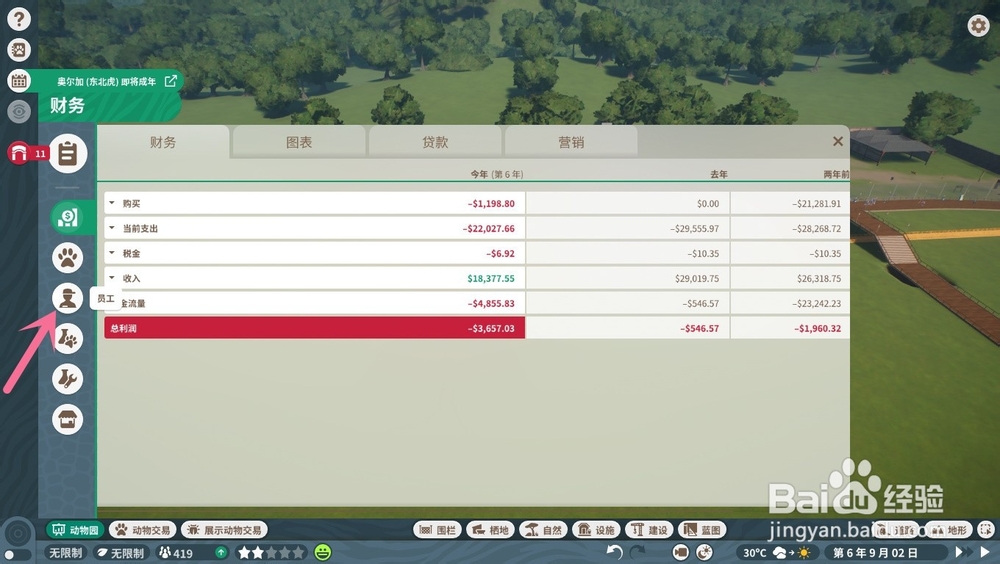The height and width of the screenshot is (564, 1000).
Task: Click the first 无限制 money indicator
Action: [x=66, y=553]
